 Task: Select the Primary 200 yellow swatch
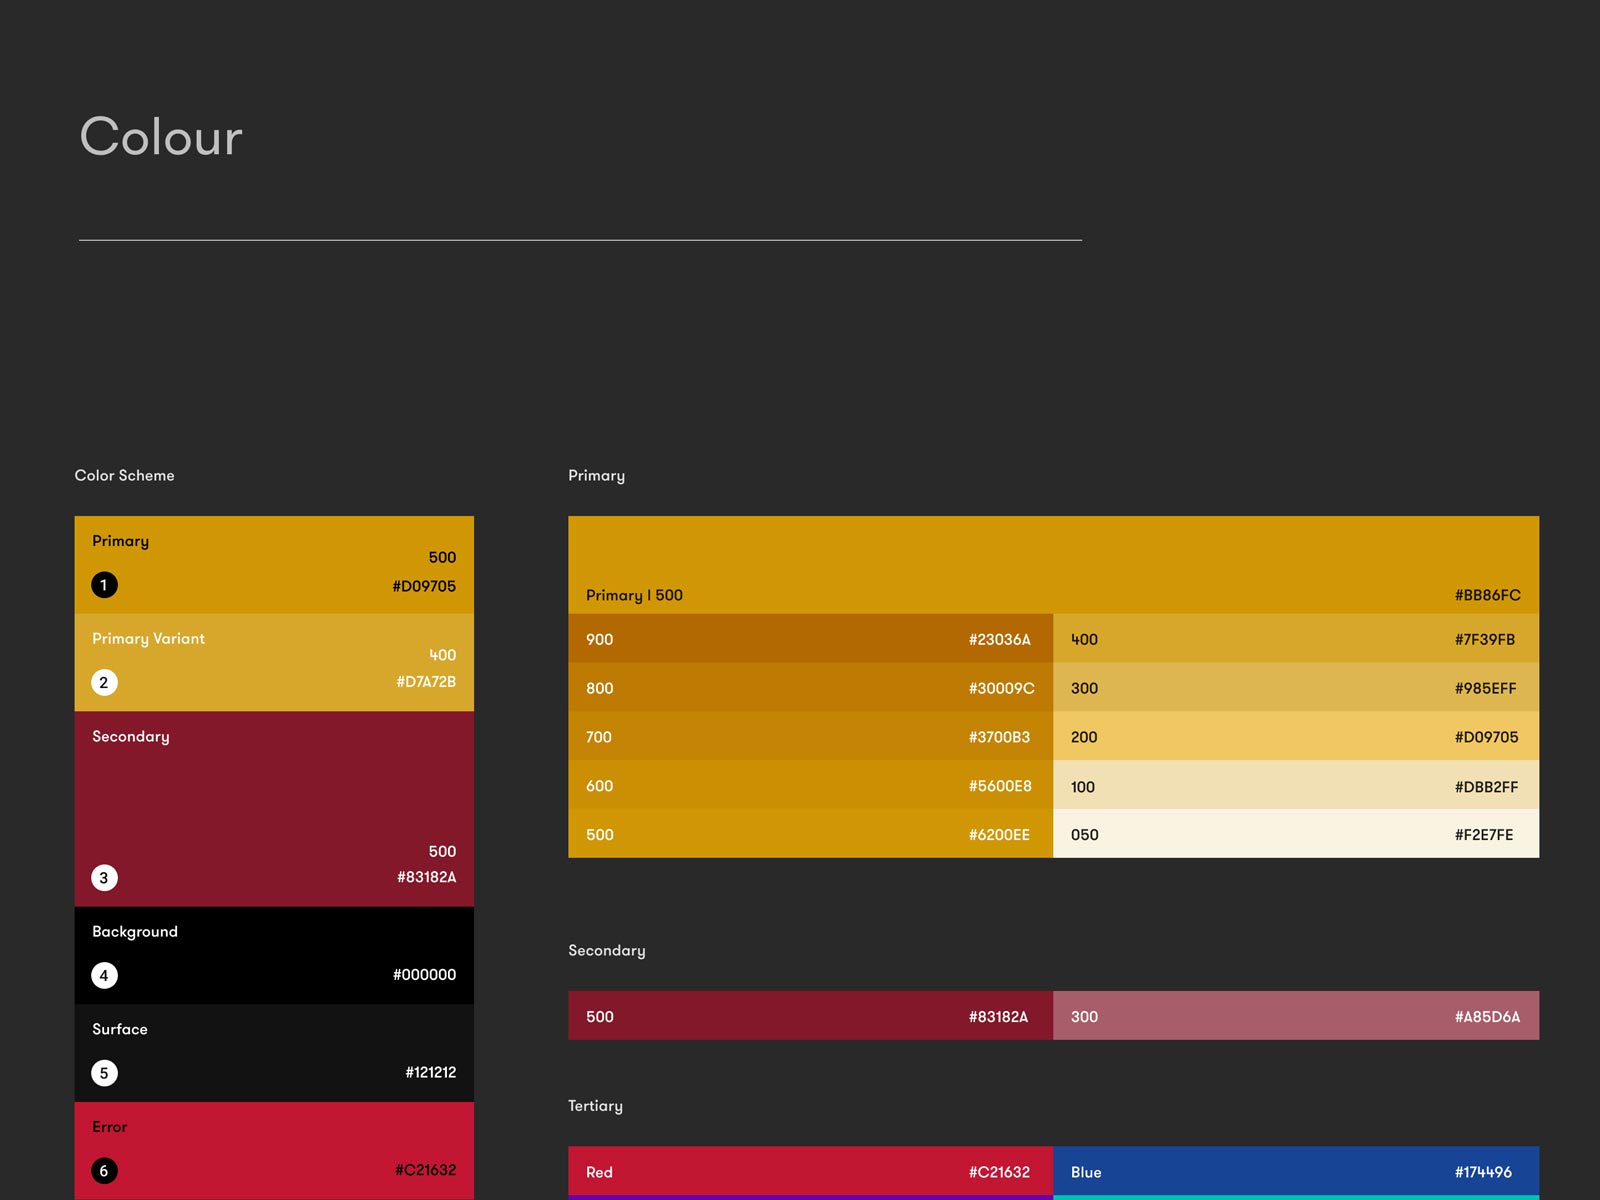tap(1295, 737)
